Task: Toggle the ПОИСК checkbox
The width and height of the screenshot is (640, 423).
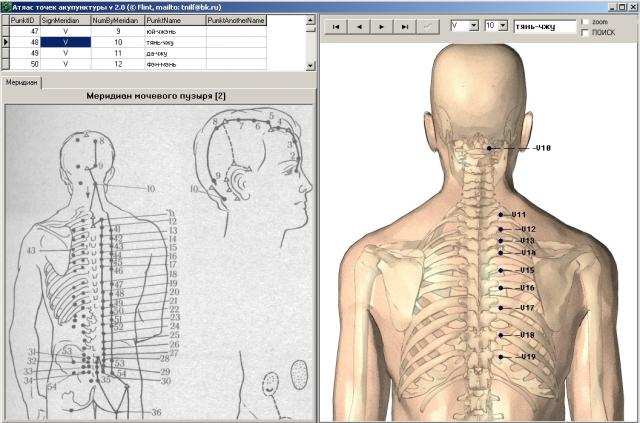Action: [x=586, y=32]
